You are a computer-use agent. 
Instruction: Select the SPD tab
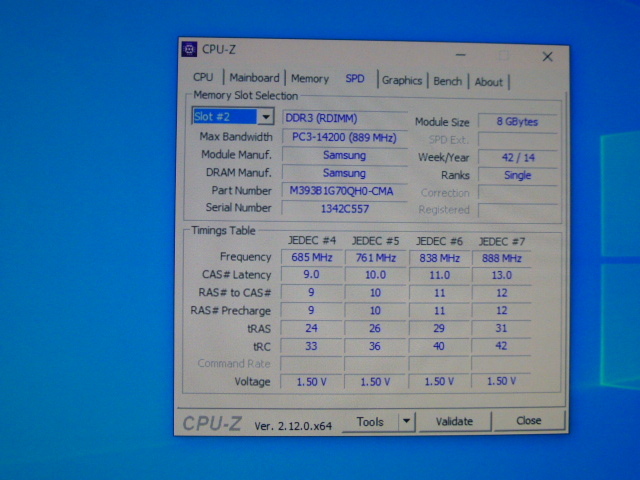pyautogui.click(x=355, y=79)
